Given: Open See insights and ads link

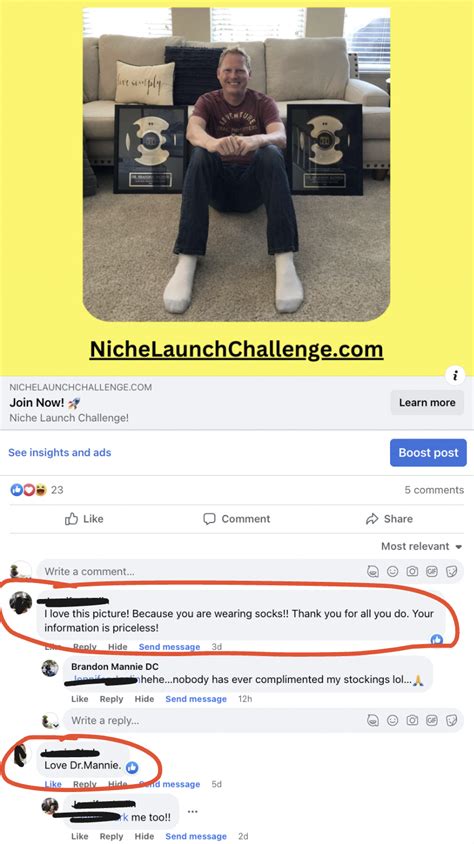Looking at the screenshot, I should [60, 453].
